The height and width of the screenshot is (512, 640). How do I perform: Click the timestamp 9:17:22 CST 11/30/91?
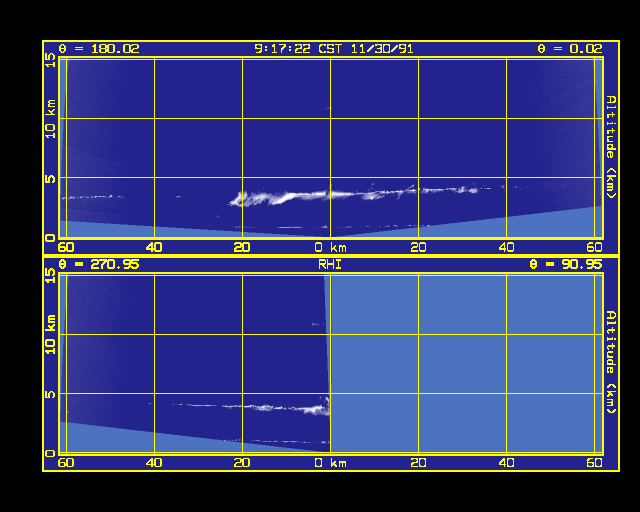coord(334,49)
